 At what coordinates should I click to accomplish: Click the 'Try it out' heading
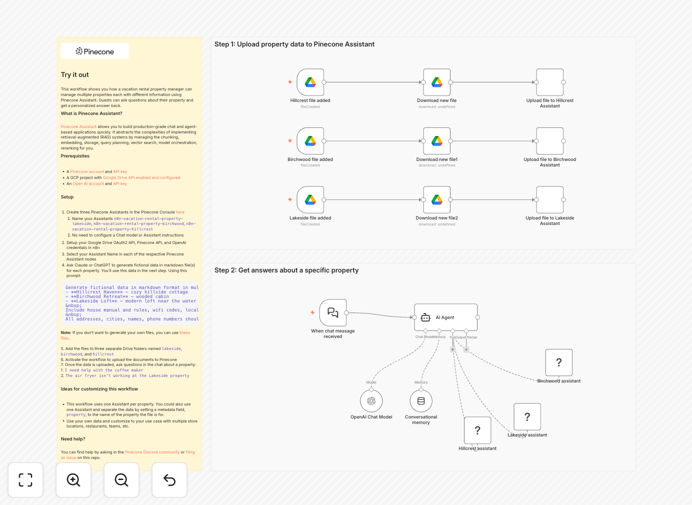75,75
